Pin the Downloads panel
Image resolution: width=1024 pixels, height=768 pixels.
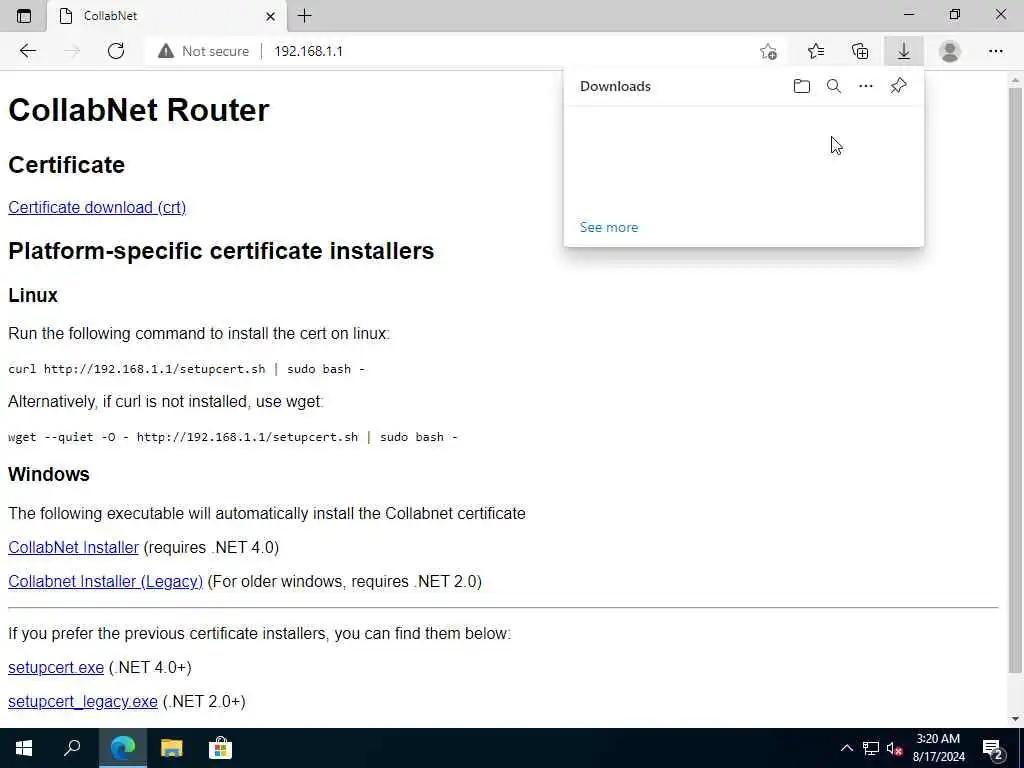(899, 86)
